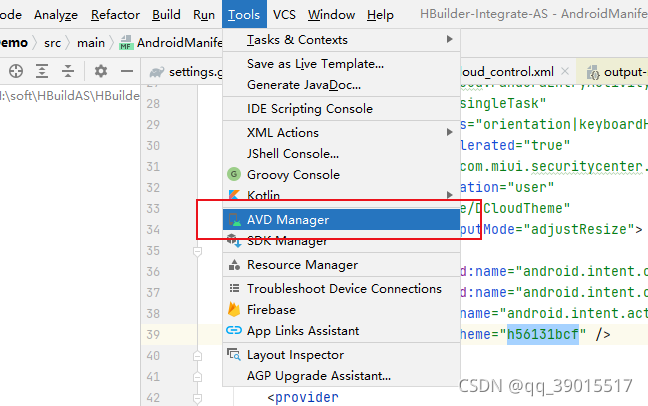The image size is (648, 406).
Task: Click the Groovy Console green icon
Action: tap(234, 174)
